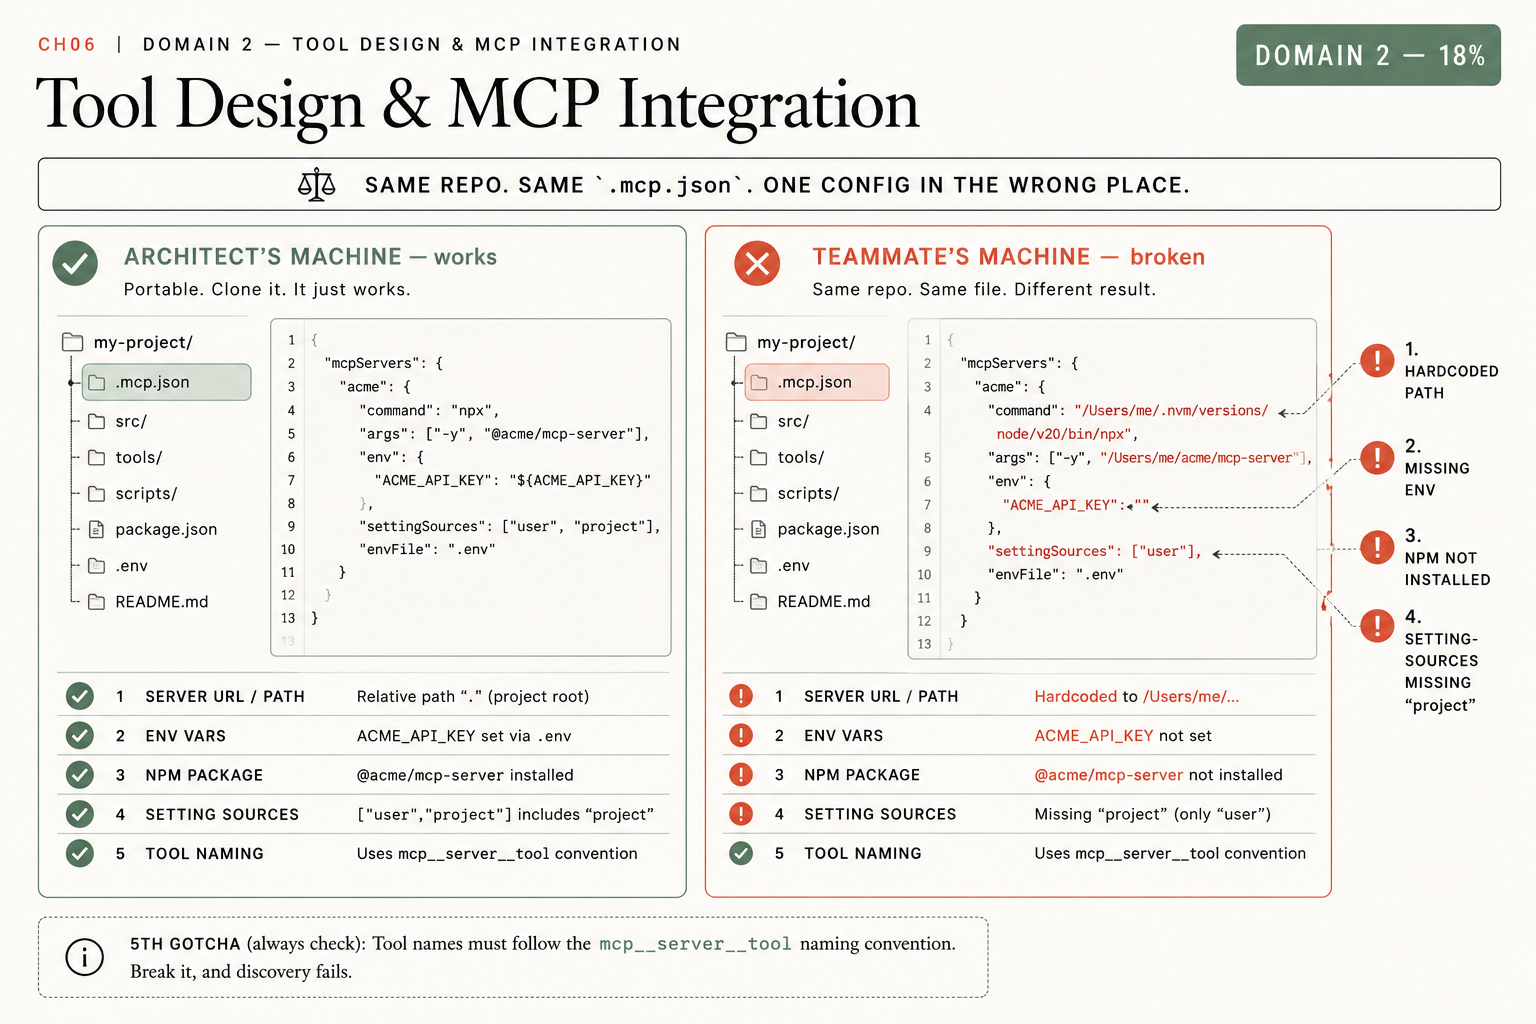Click red alert for NPM Package, teammate panel

741,775
